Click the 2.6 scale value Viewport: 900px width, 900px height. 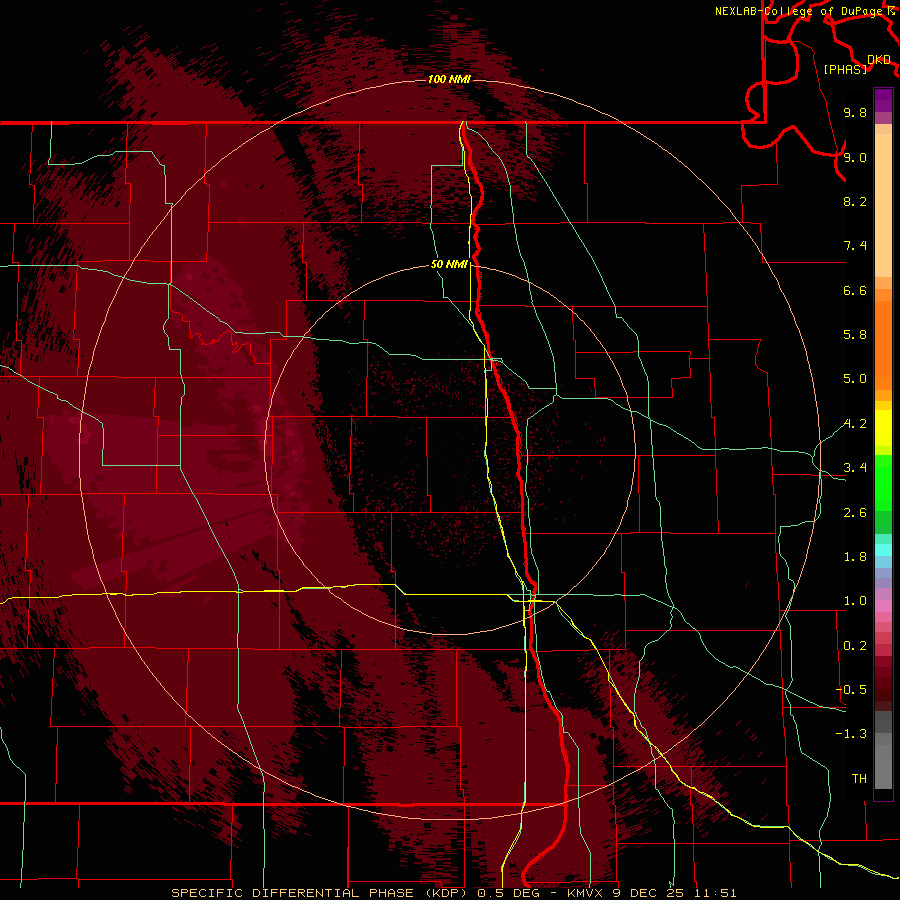855,513
